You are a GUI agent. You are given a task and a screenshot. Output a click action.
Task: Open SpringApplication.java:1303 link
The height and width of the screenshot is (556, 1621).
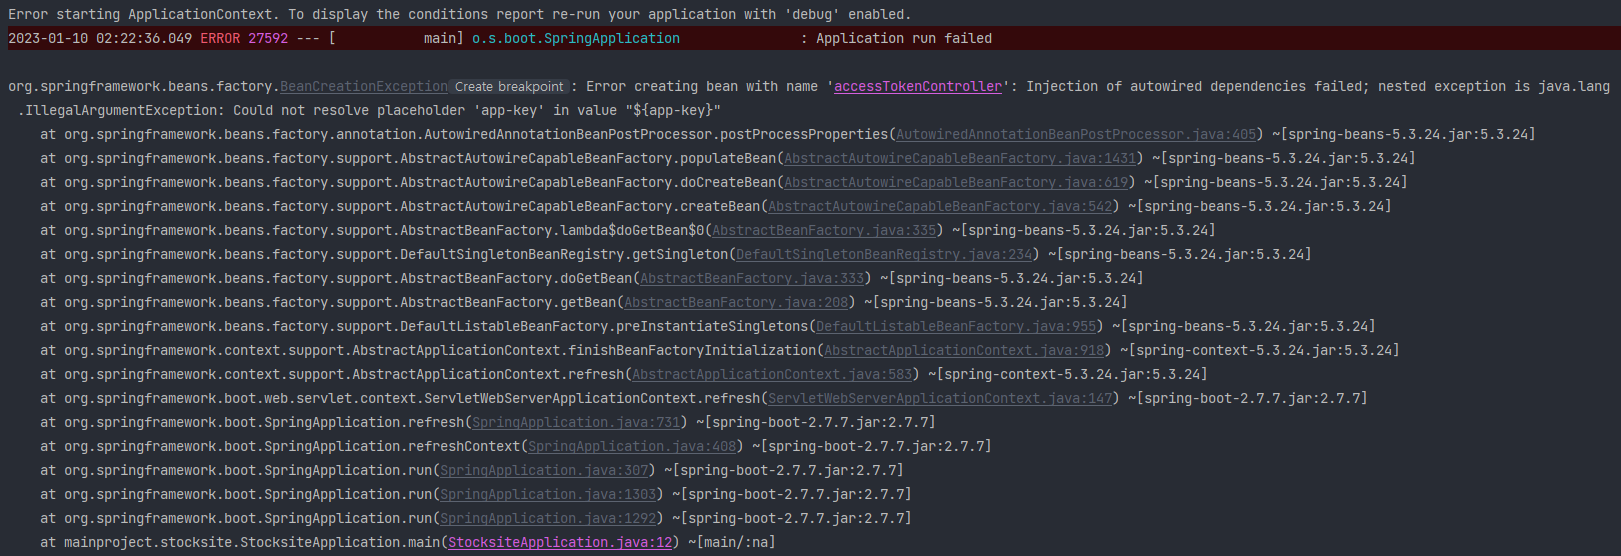point(548,495)
